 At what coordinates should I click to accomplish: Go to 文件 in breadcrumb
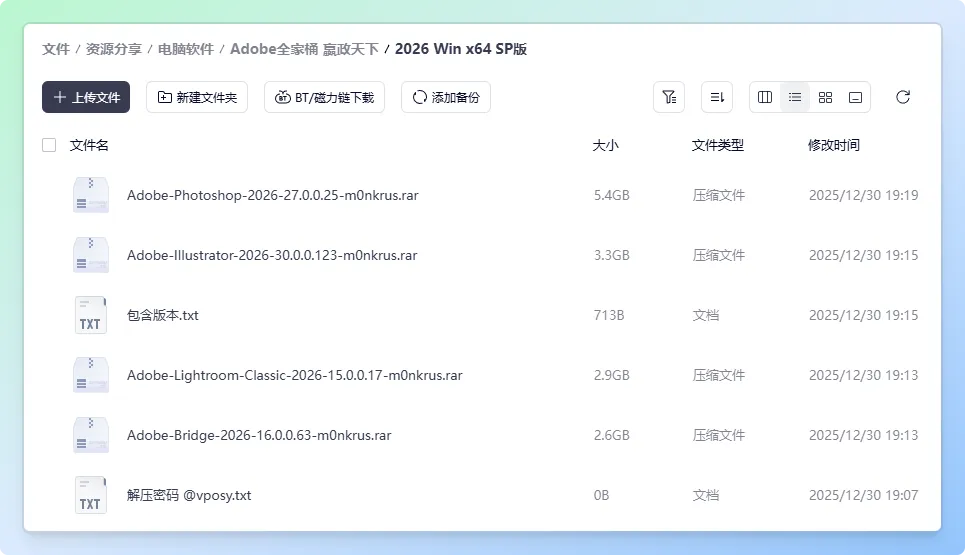click(x=56, y=49)
